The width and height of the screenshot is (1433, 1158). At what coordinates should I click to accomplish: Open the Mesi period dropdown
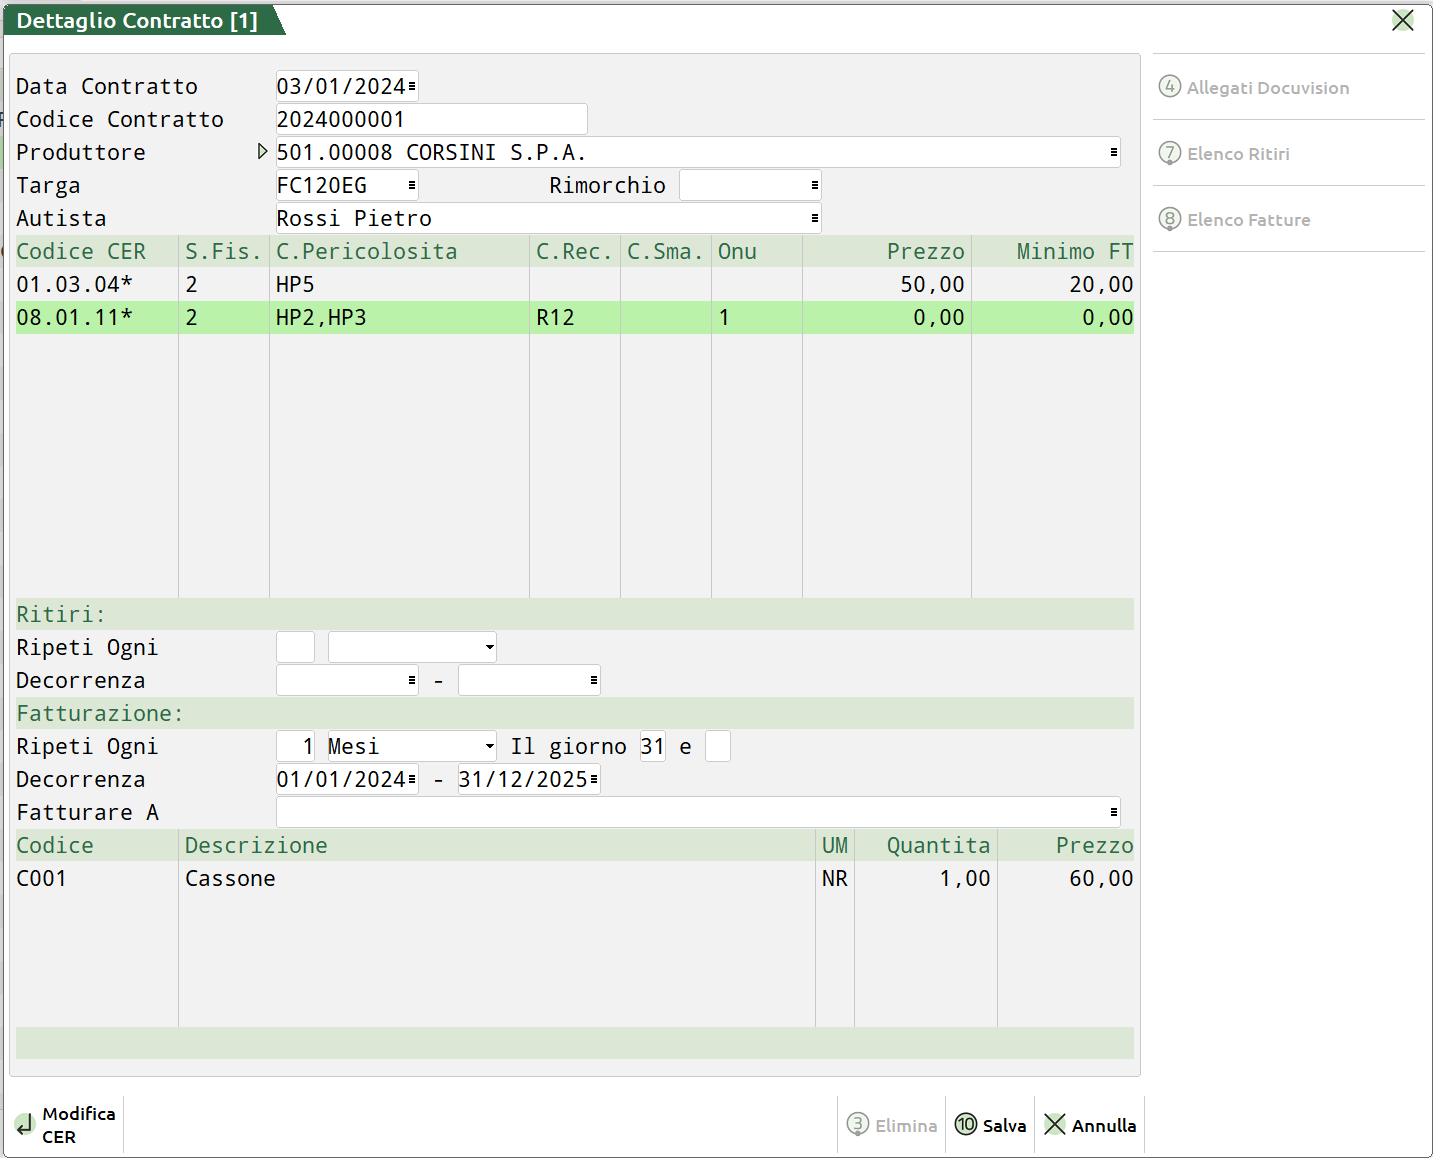(x=489, y=747)
